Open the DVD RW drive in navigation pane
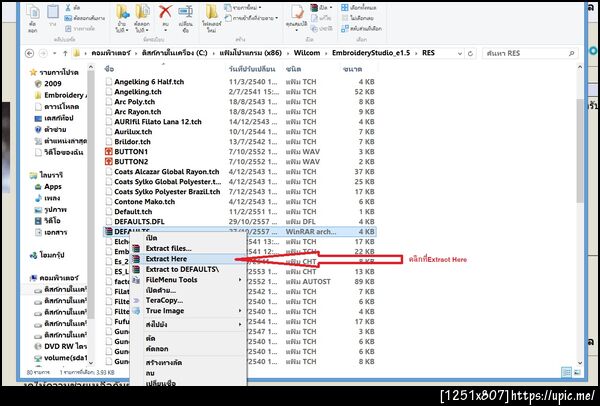Screen dimensions: 600x406 (x=60, y=346)
